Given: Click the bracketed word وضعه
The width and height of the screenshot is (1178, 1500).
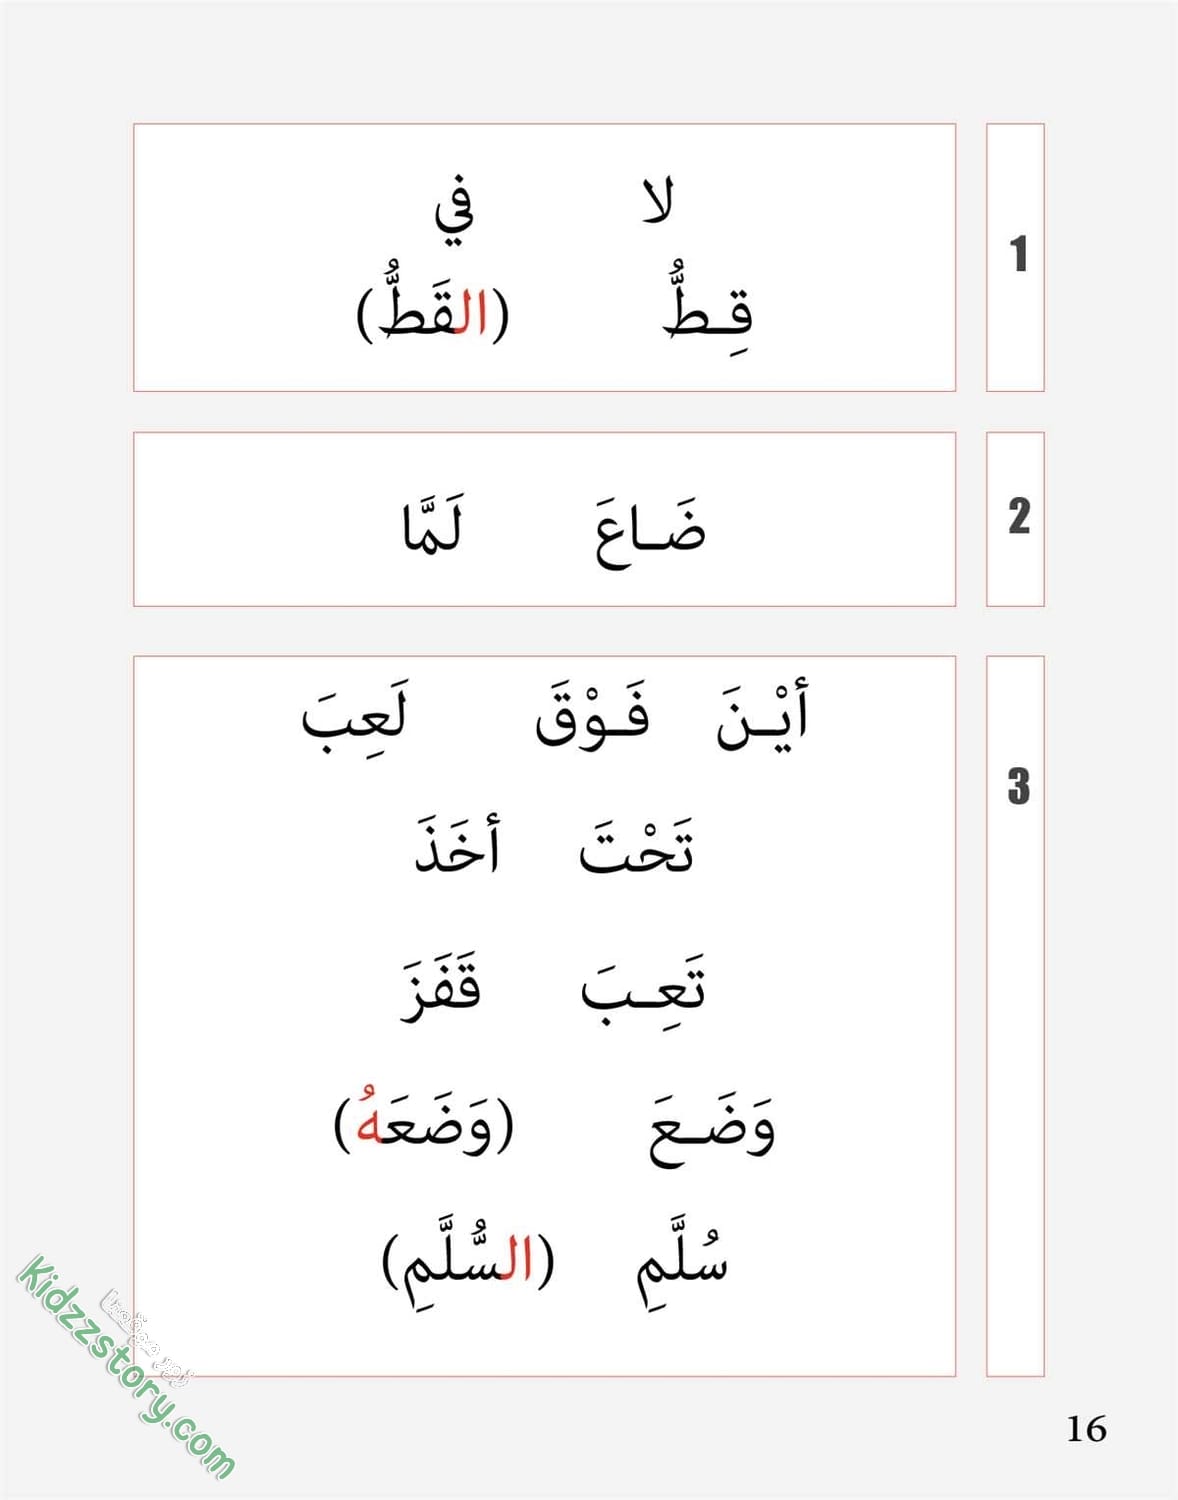Looking at the screenshot, I should click(x=424, y=1122).
